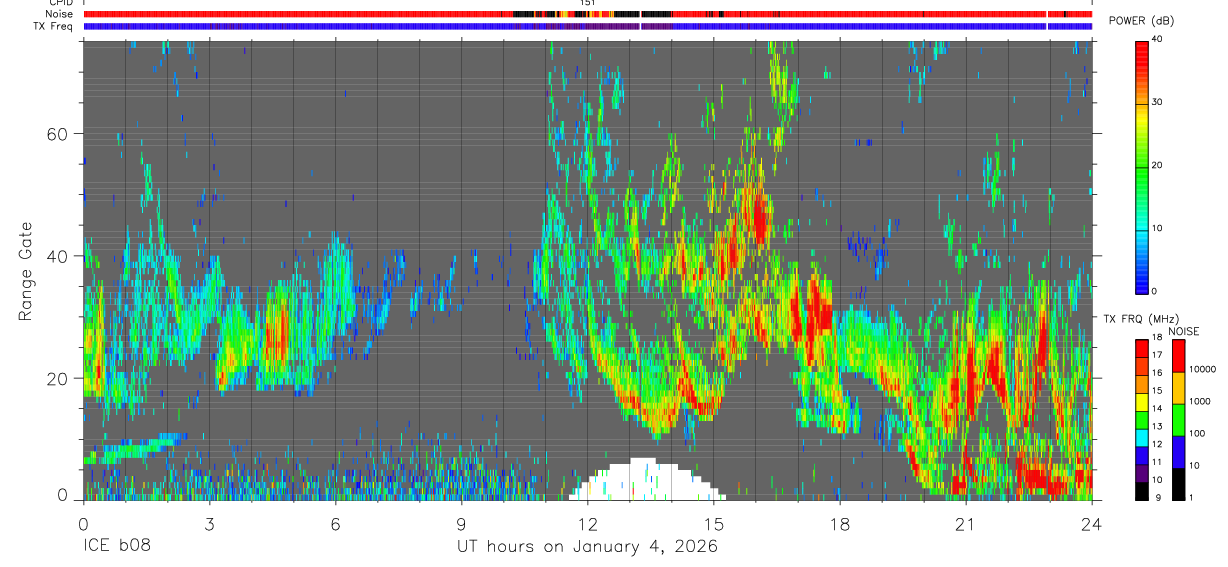
Task: Click the 10 label on the POWER scale
Action: (1157, 228)
